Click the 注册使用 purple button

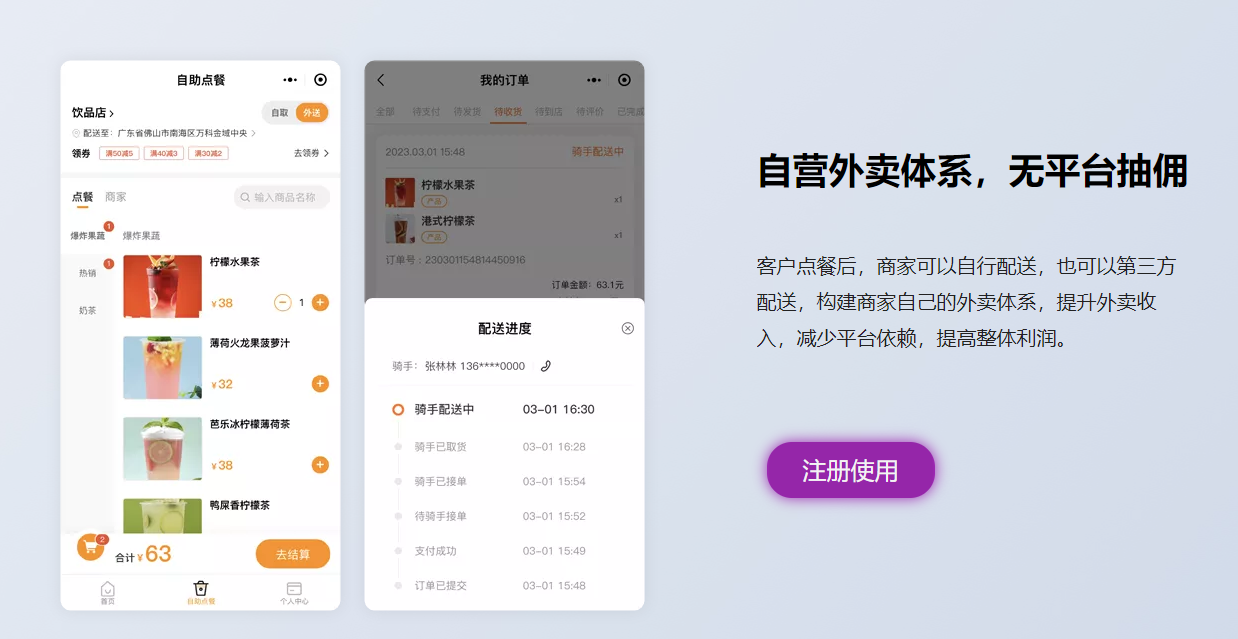[850, 470]
